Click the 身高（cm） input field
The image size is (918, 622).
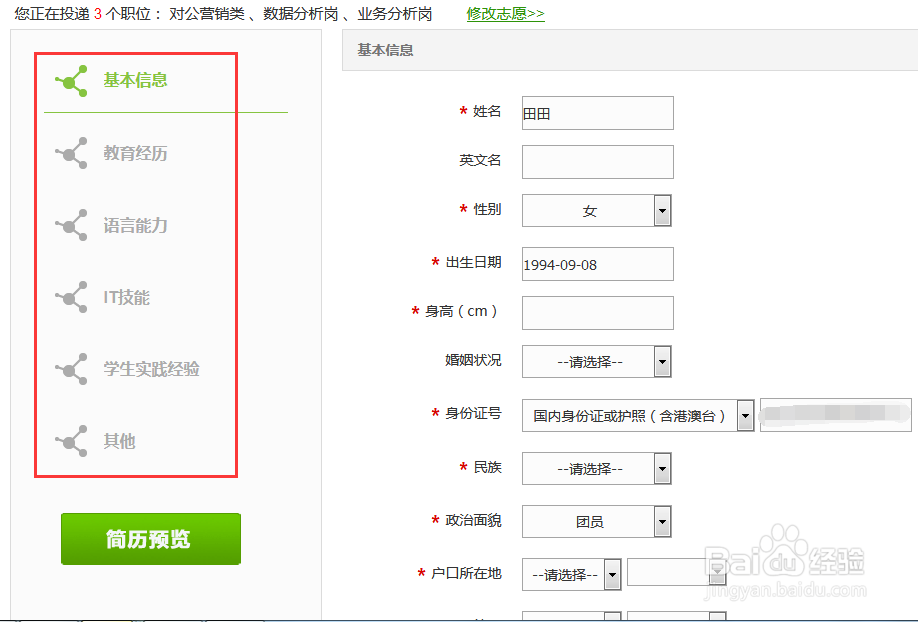pyautogui.click(x=598, y=313)
